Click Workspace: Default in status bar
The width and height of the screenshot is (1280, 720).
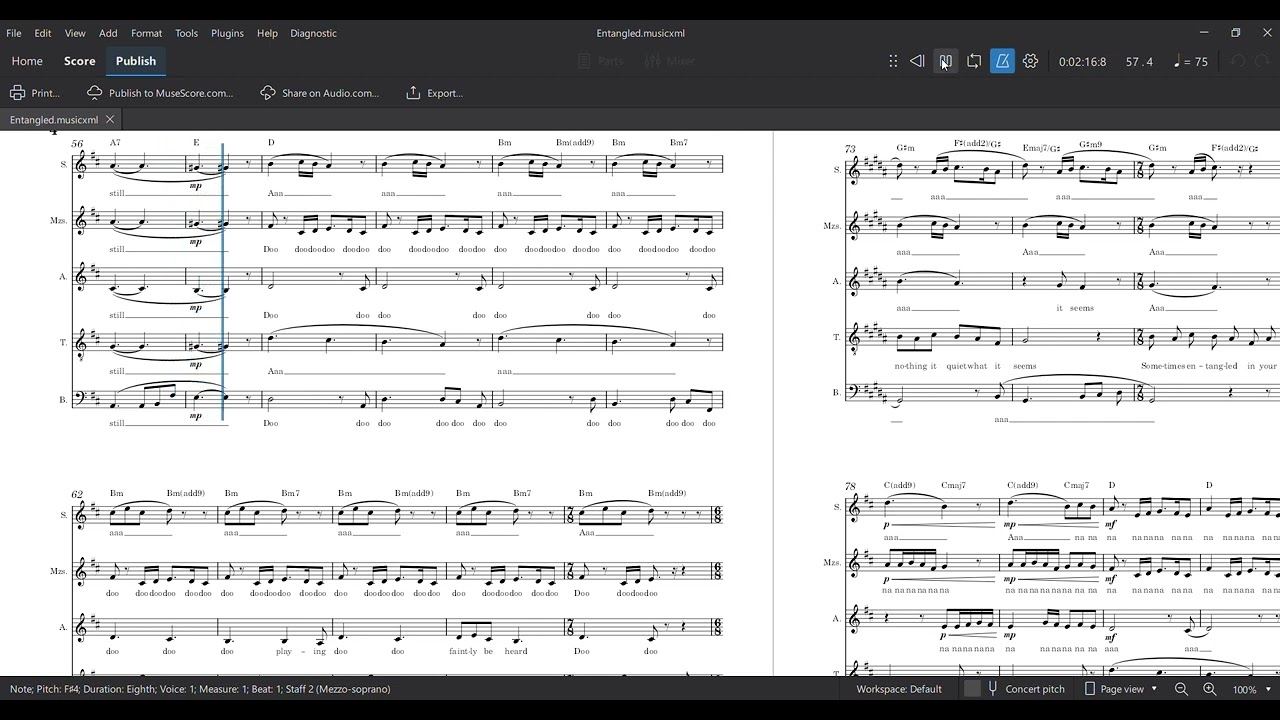899,689
